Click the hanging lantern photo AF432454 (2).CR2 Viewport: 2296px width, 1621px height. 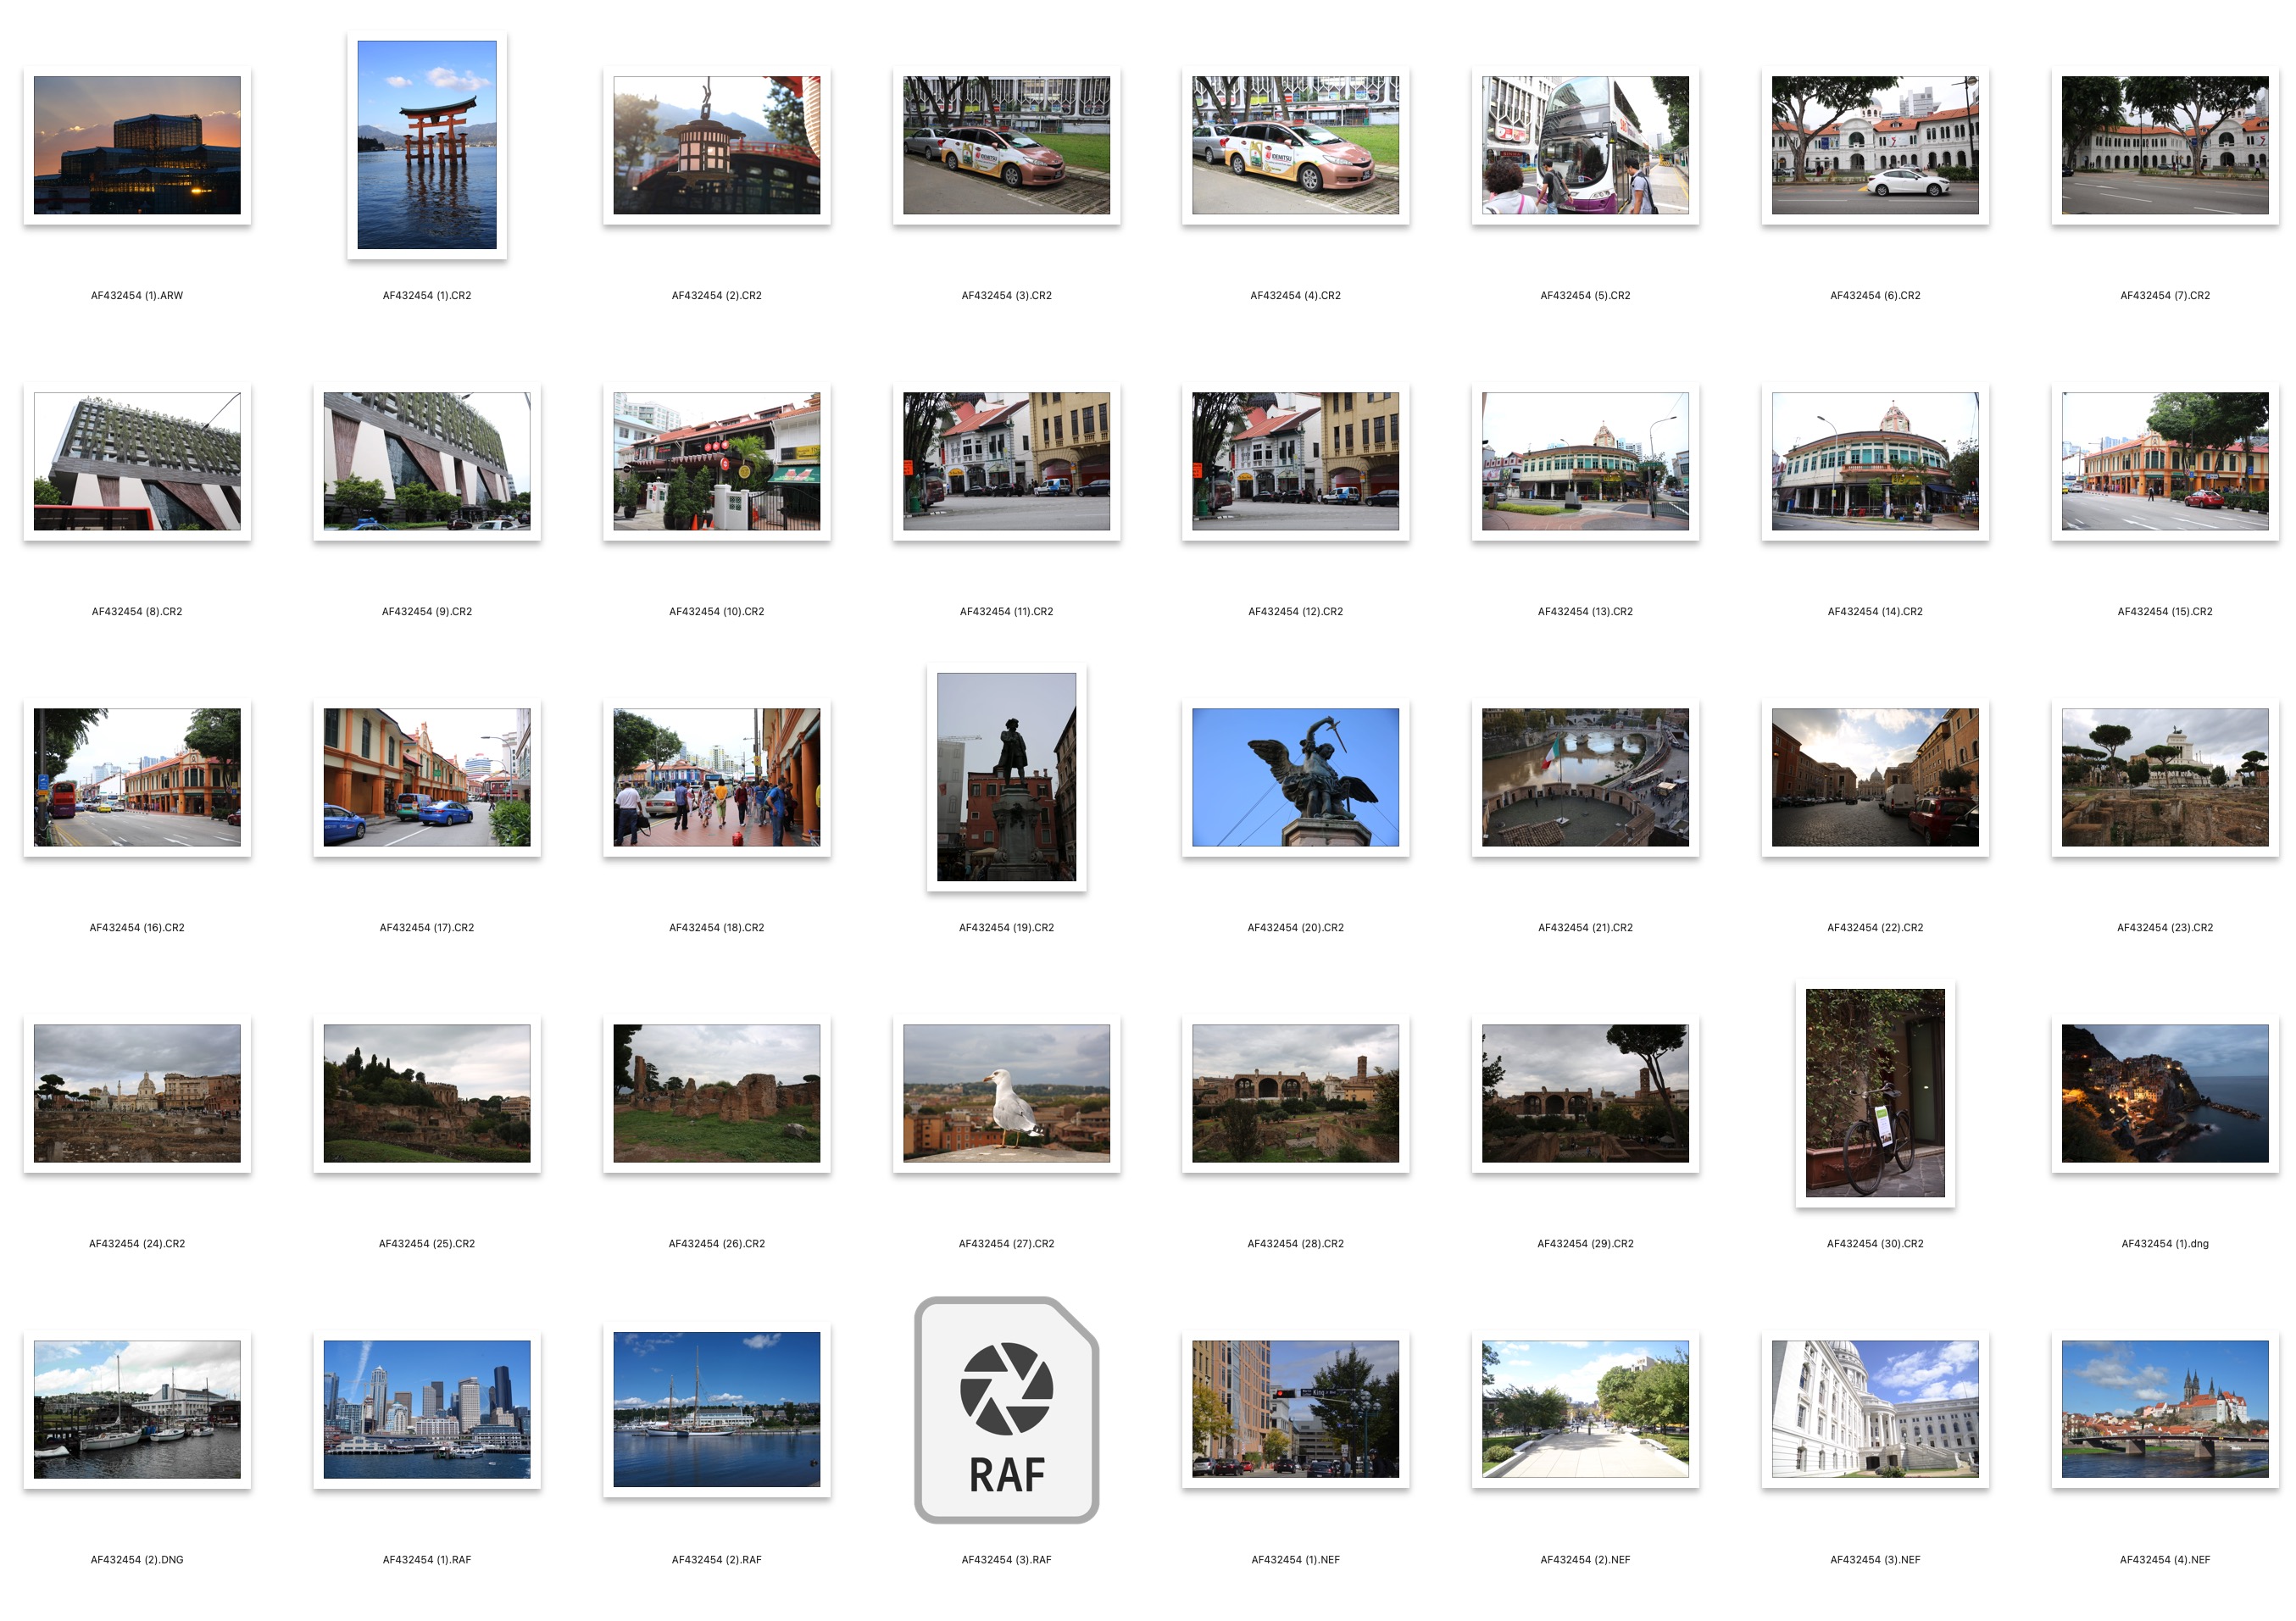pos(716,145)
